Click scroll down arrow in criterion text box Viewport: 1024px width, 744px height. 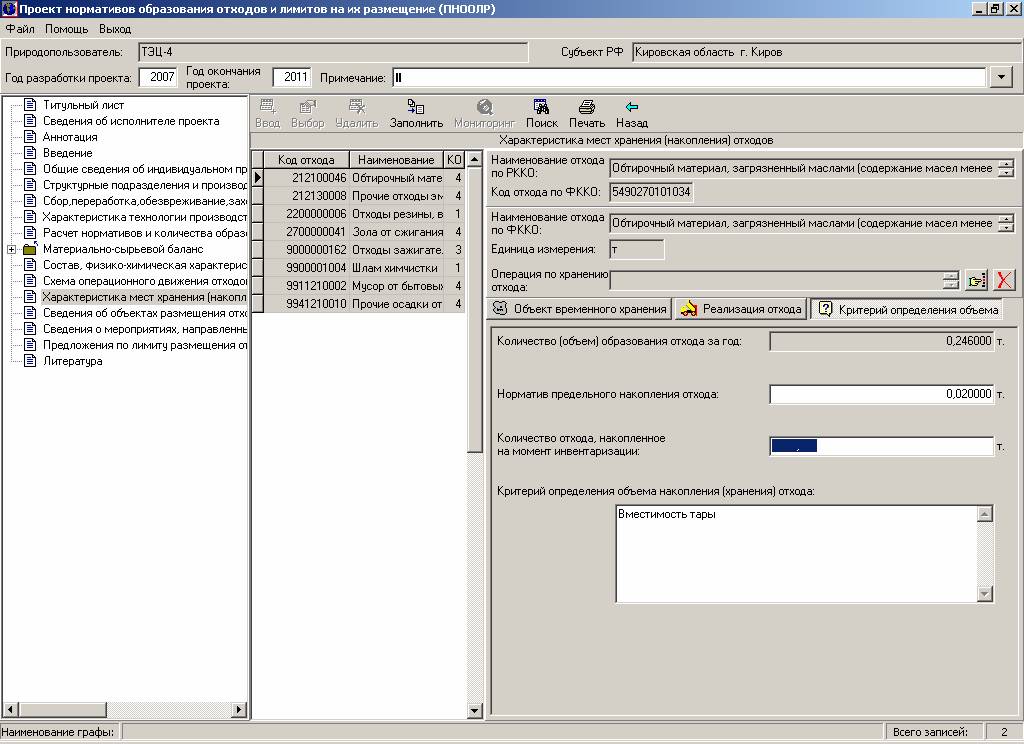[x=985, y=594]
